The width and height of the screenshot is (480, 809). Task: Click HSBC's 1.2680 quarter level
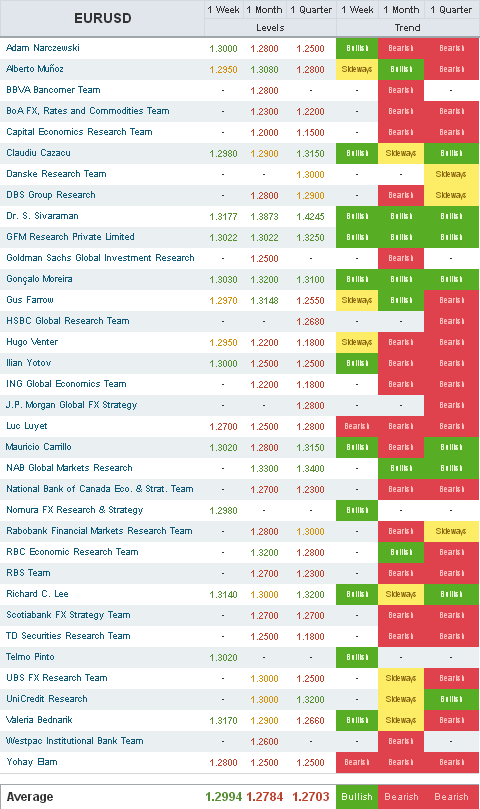pyautogui.click(x=311, y=321)
